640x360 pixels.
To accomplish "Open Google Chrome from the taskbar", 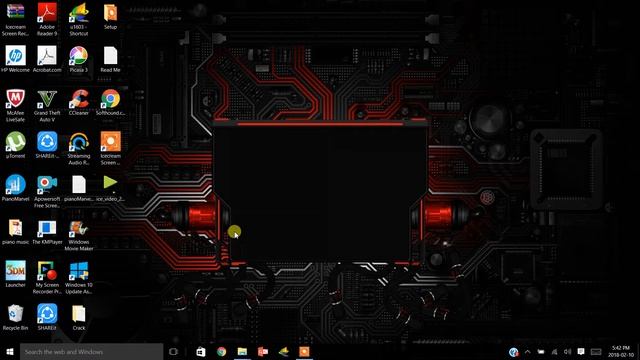I will coord(222,351).
